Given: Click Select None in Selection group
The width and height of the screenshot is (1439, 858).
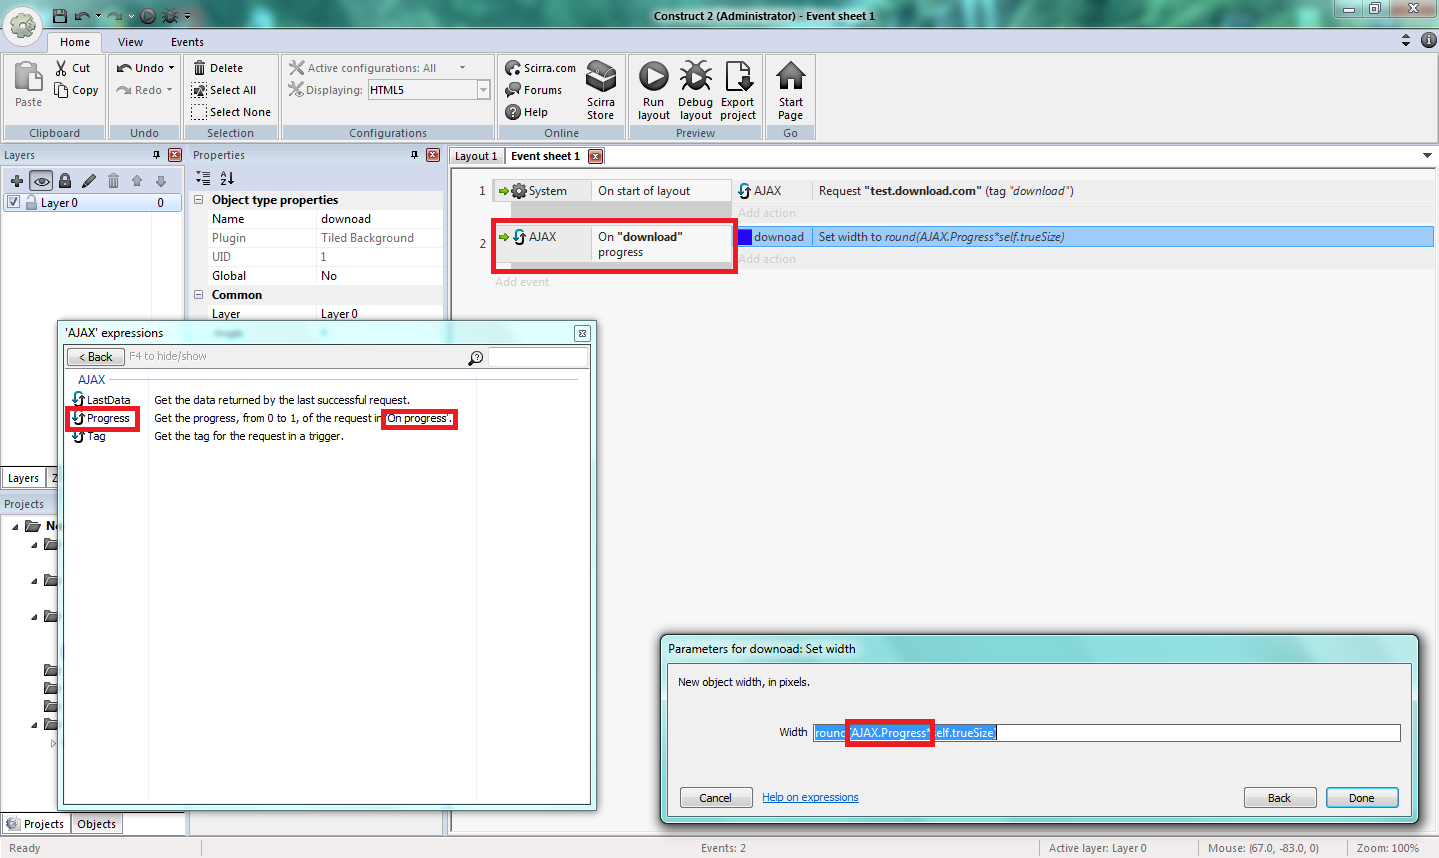Looking at the screenshot, I should 231,112.
